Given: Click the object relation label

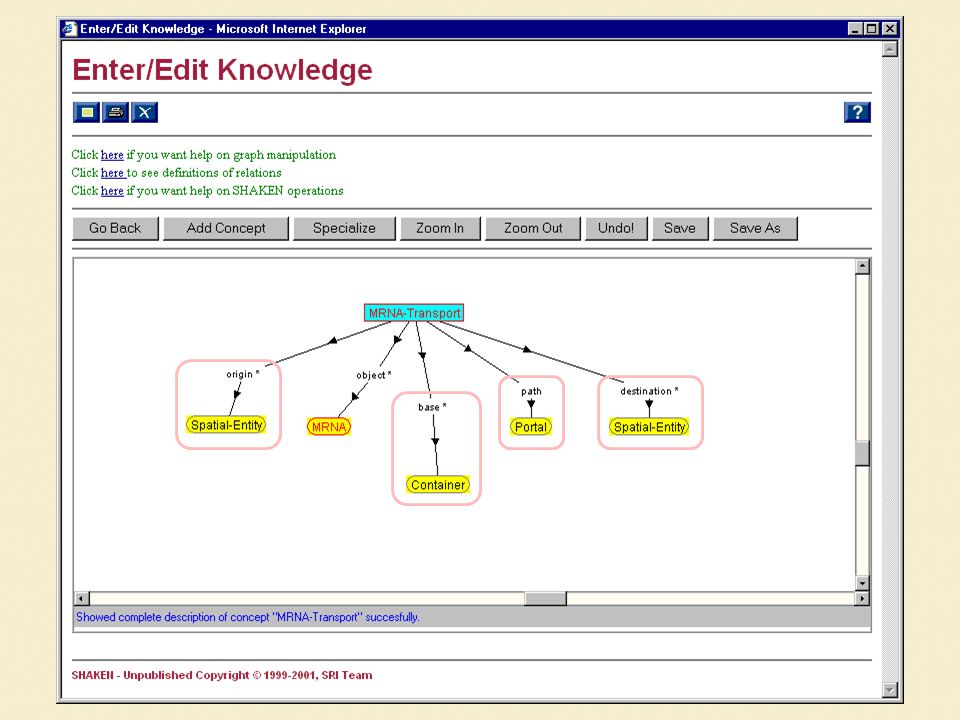Looking at the screenshot, I should coord(373,375).
